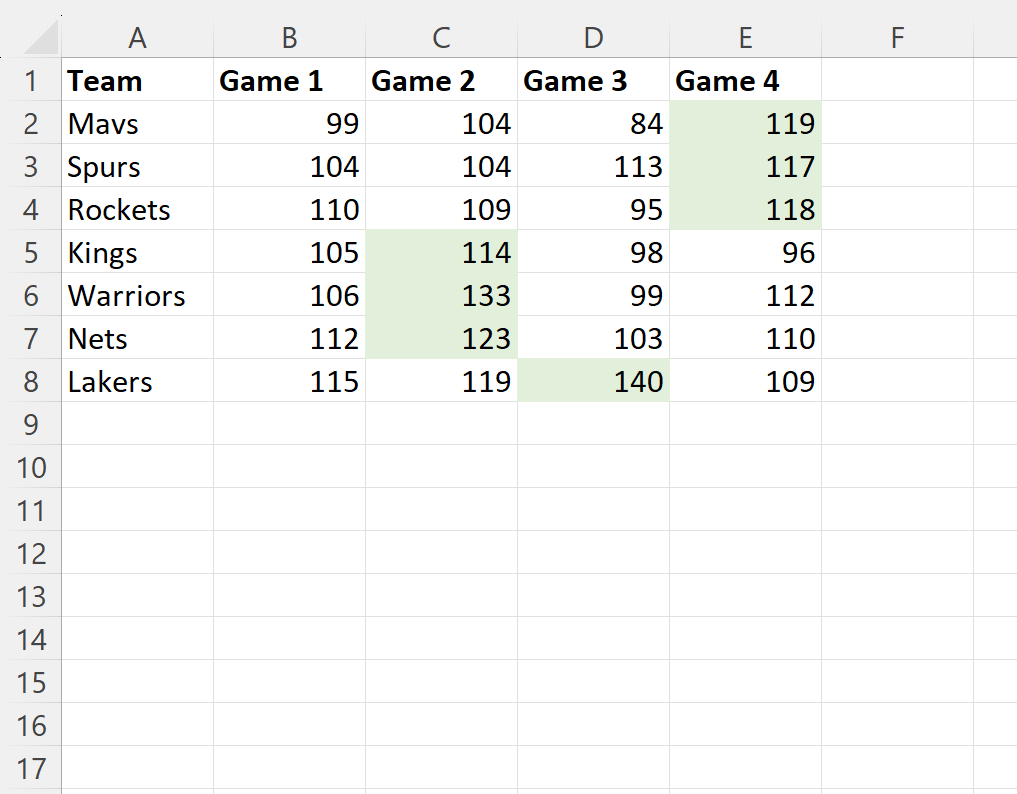1017x794 pixels.
Task: Select the Game 1 header cell
Action: click(289, 81)
